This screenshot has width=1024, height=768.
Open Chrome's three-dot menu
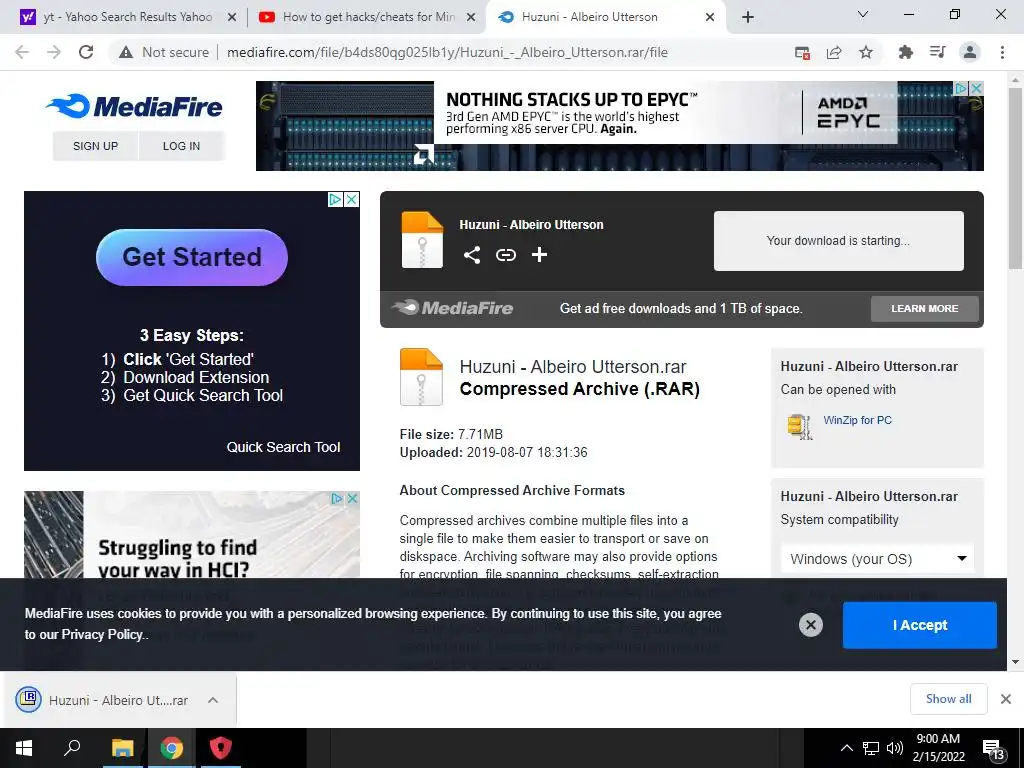[x=1002, y=52]
